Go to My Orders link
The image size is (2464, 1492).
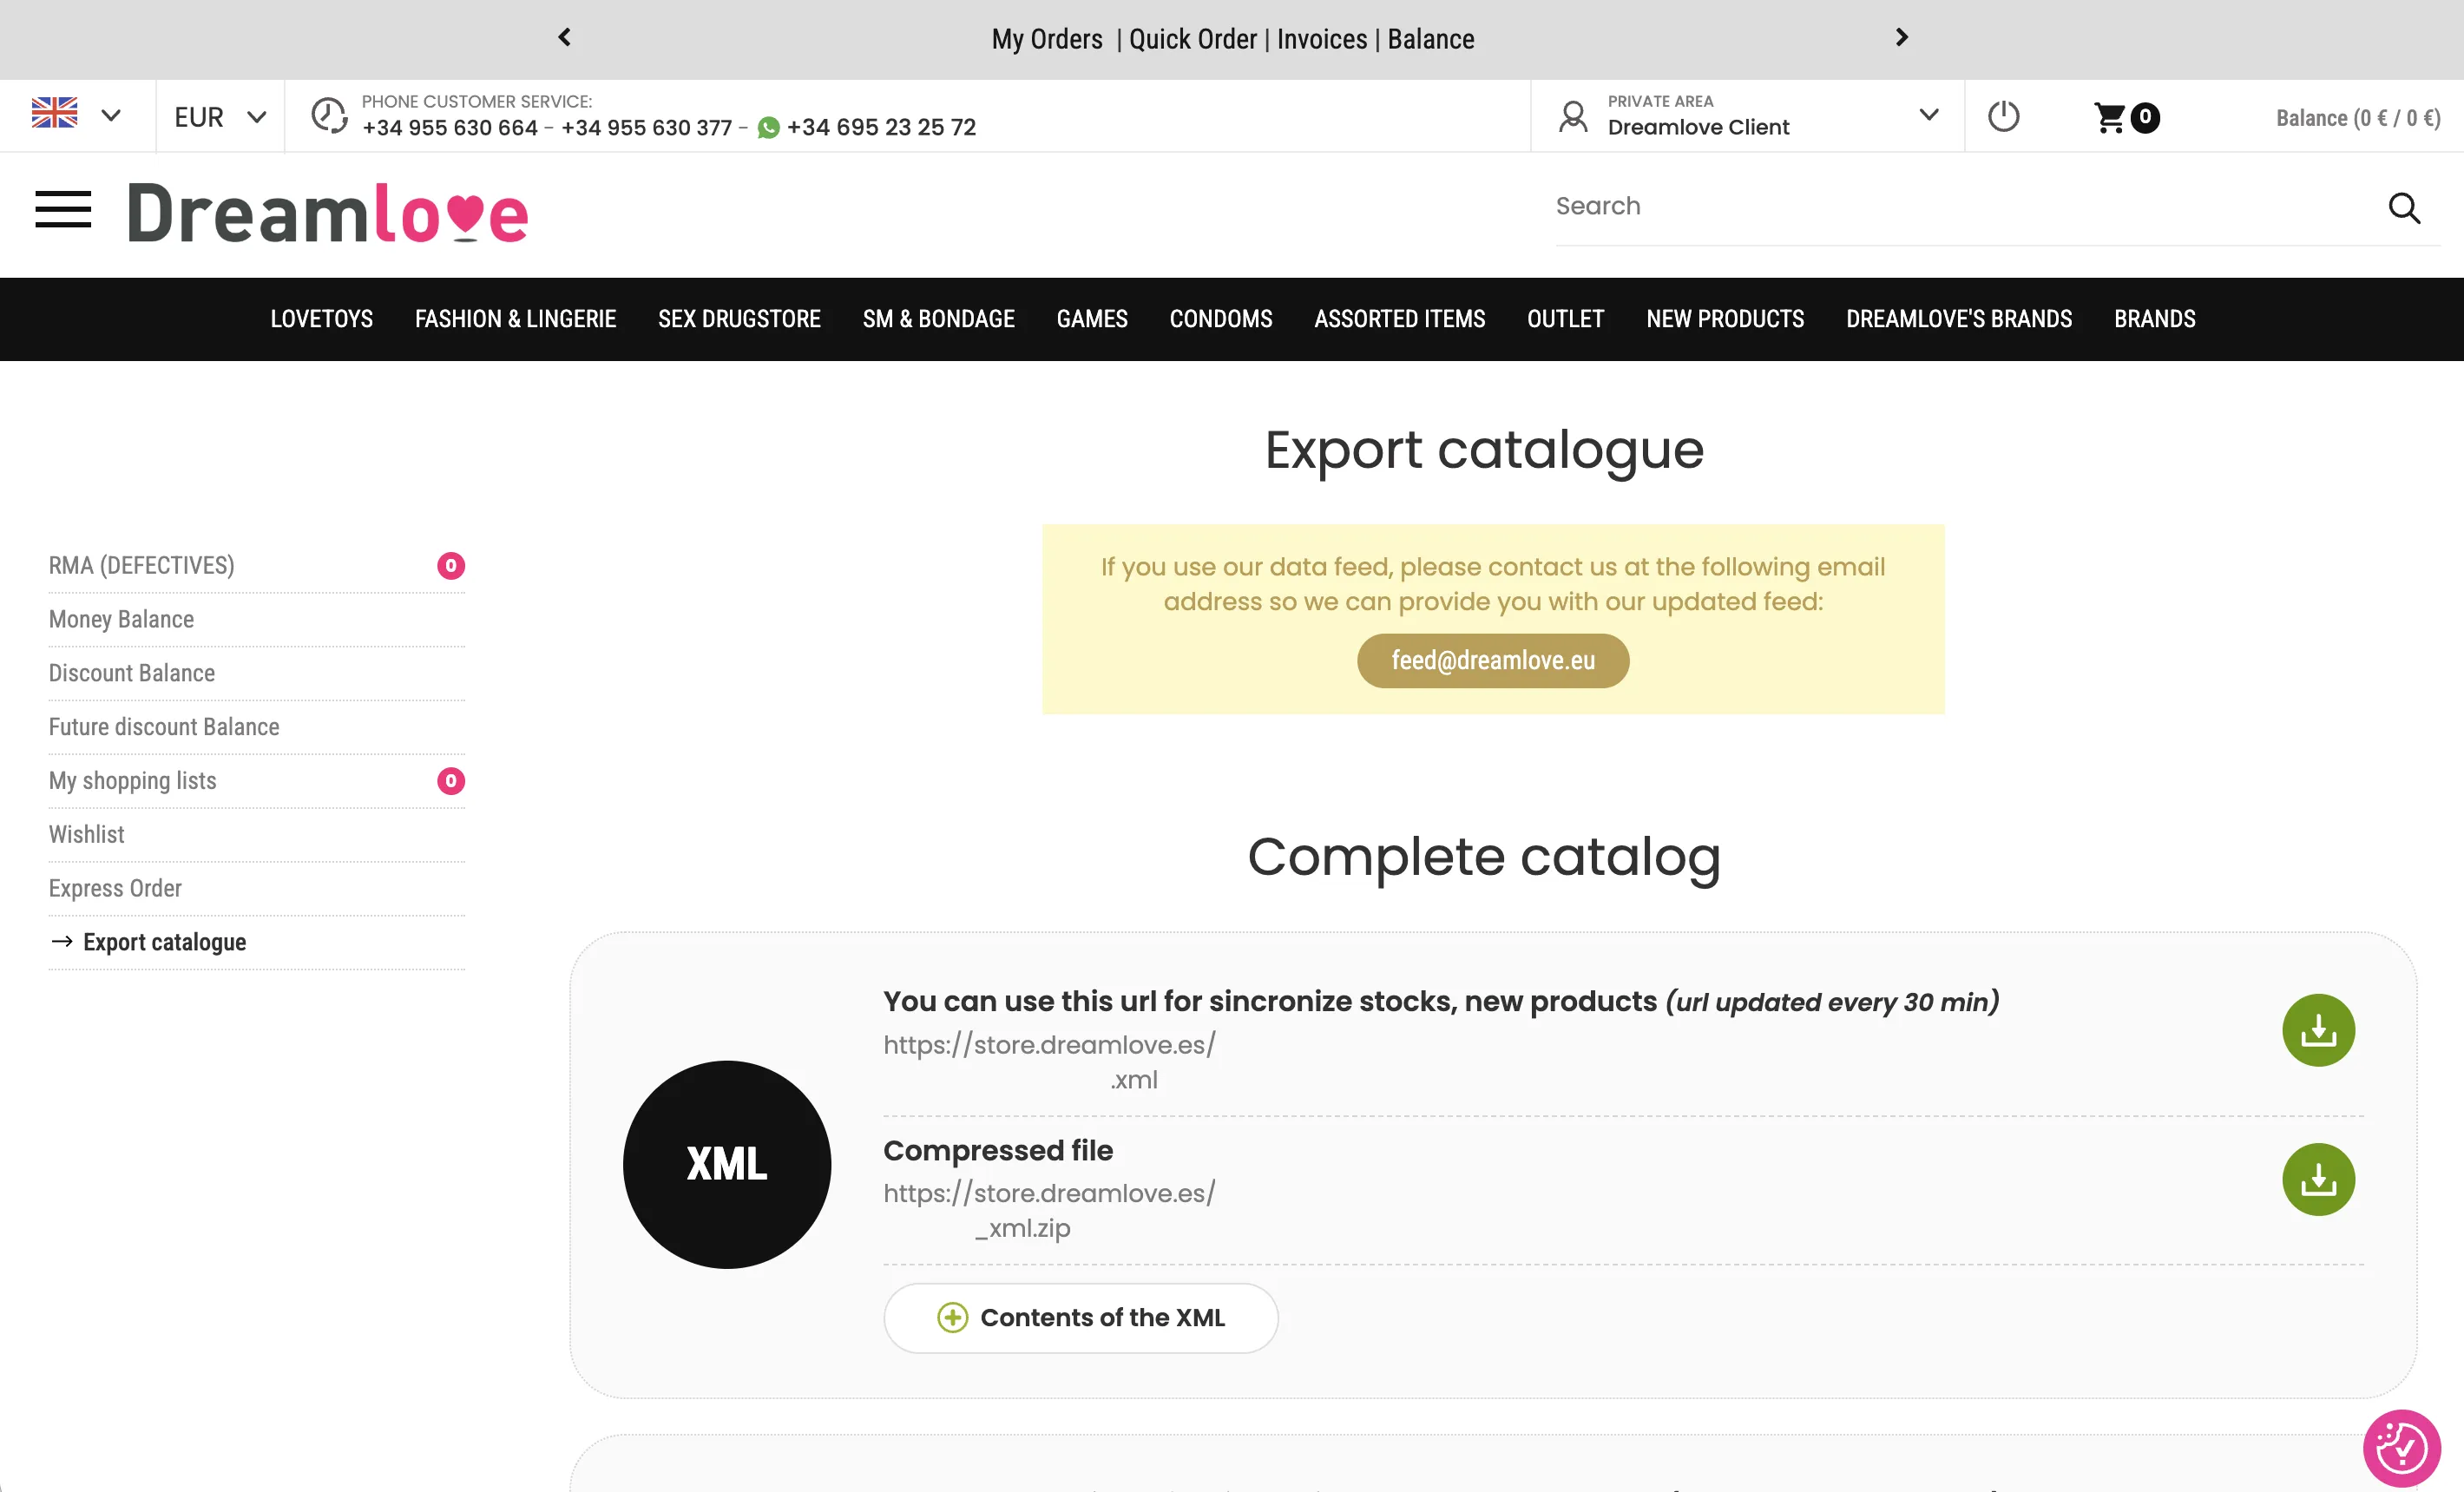coord(1047,39)
